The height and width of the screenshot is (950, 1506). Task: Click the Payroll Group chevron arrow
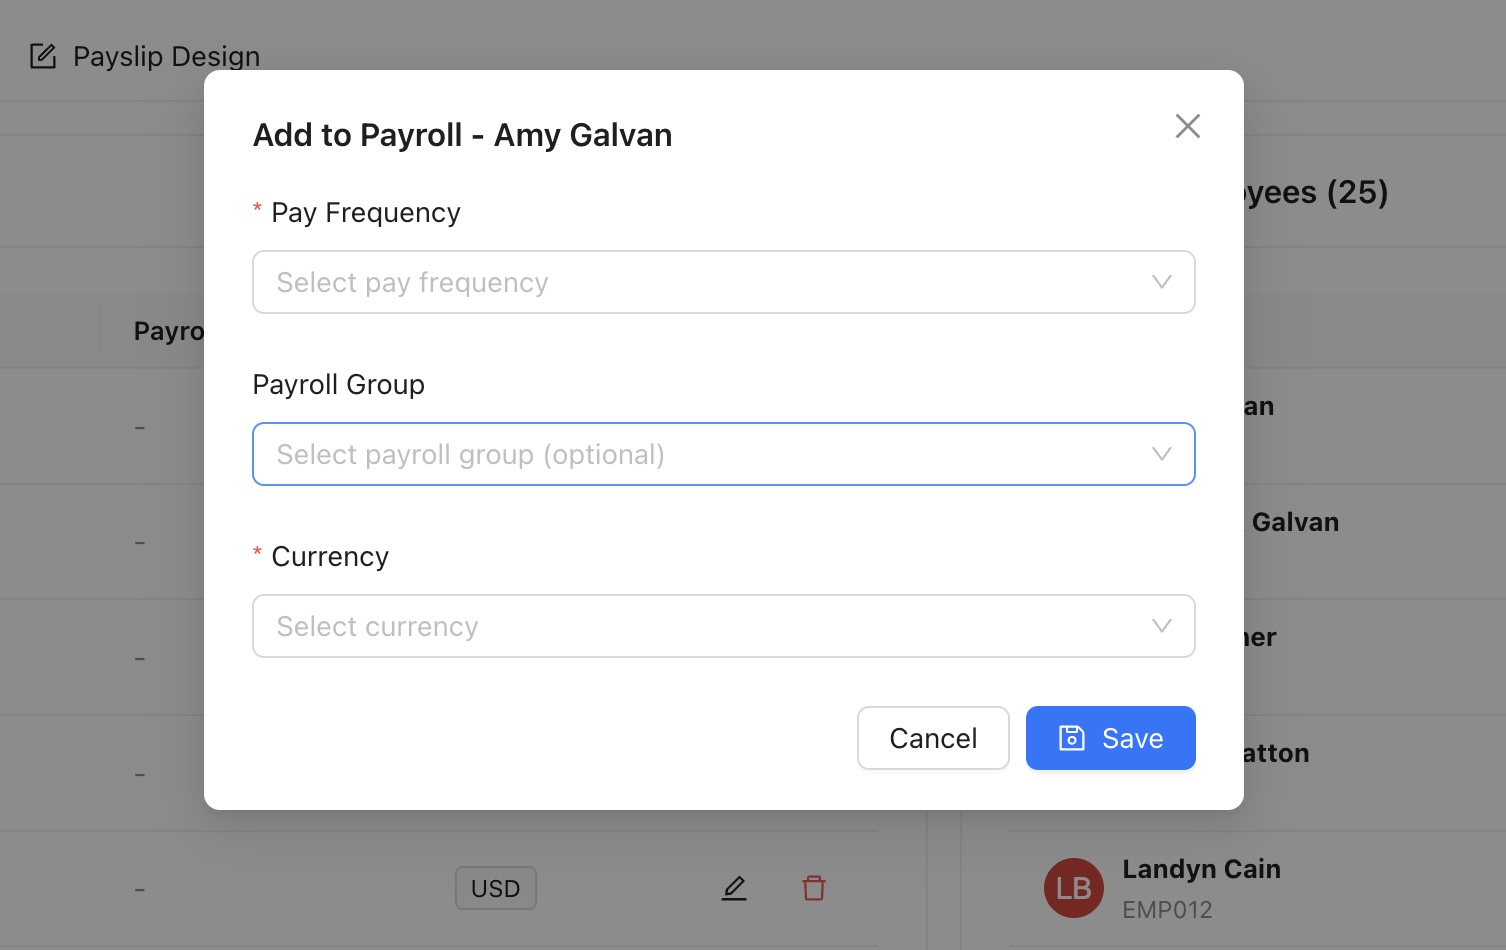(1161, 454)
